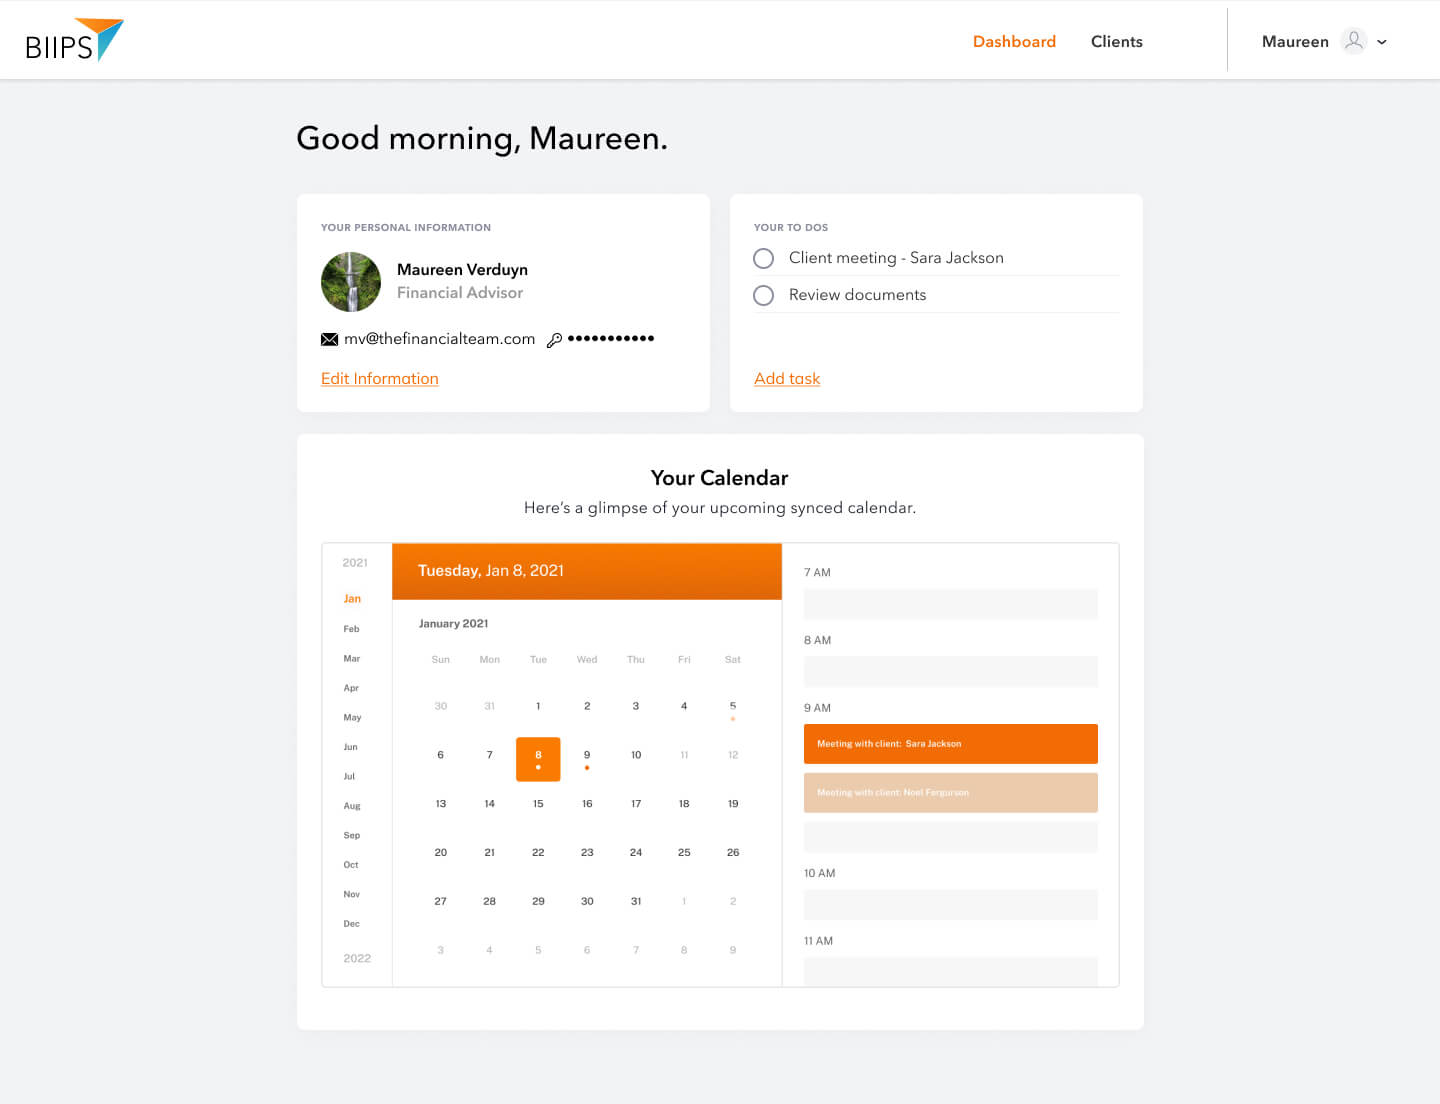This screenshot has height=1104, width=1440.
Task: Open the Dashboard tab
Action: pos(1014,41)
